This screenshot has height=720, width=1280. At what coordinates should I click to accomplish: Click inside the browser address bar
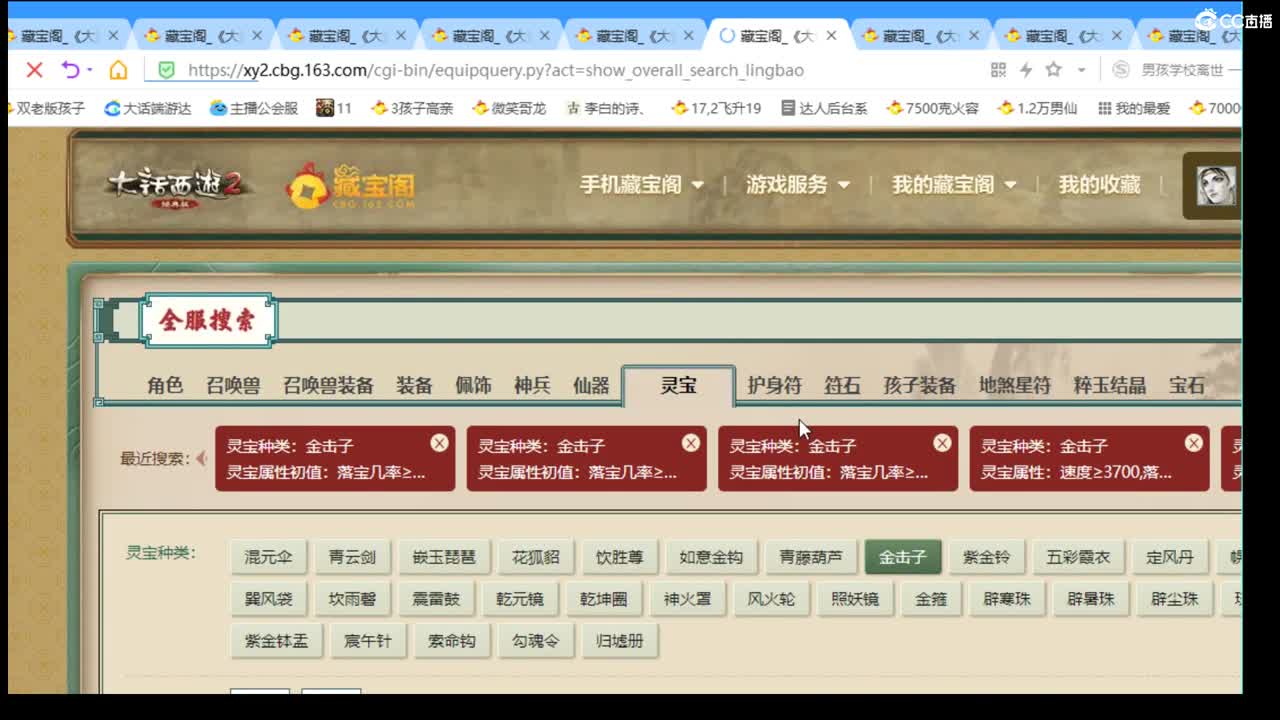[x=500, y=70]
